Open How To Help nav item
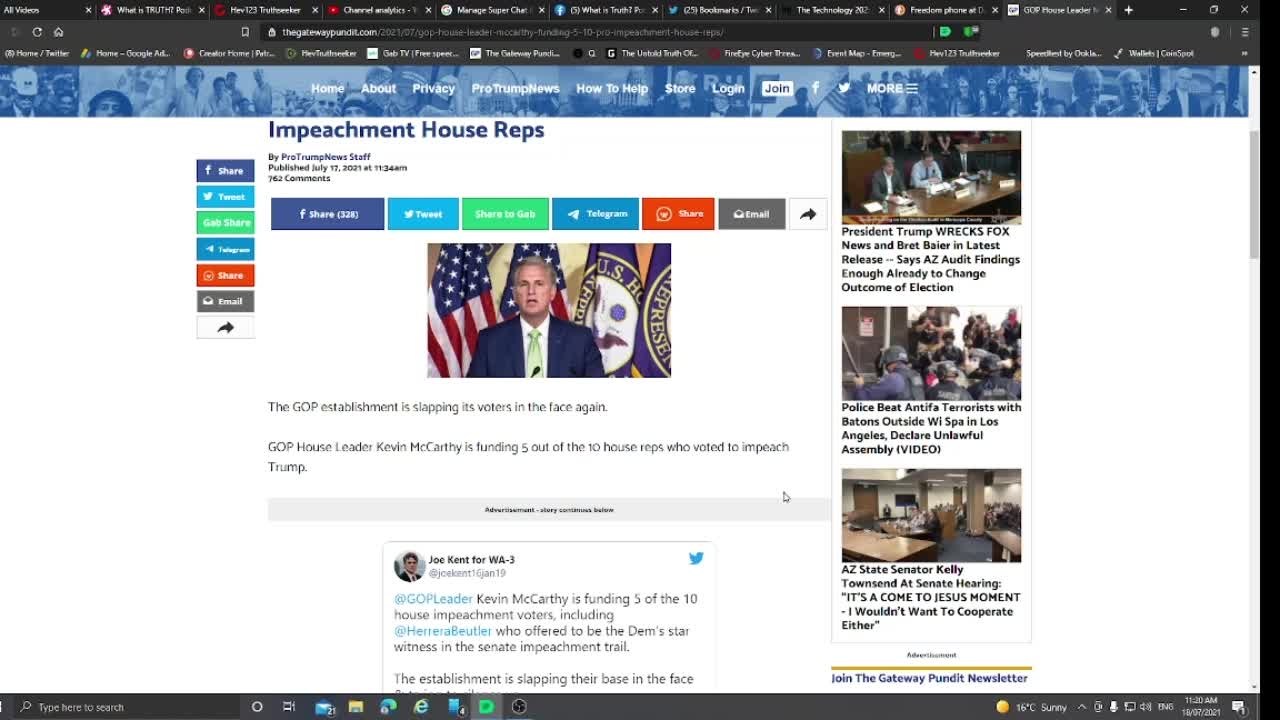The height and width of the screenshot is (720, 1280). (612, 88)
